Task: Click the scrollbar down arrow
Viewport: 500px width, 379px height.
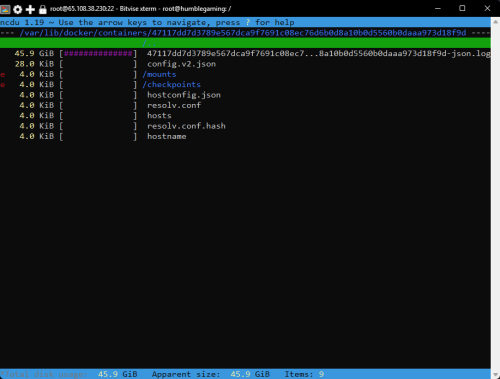Action: click(495, 374)
